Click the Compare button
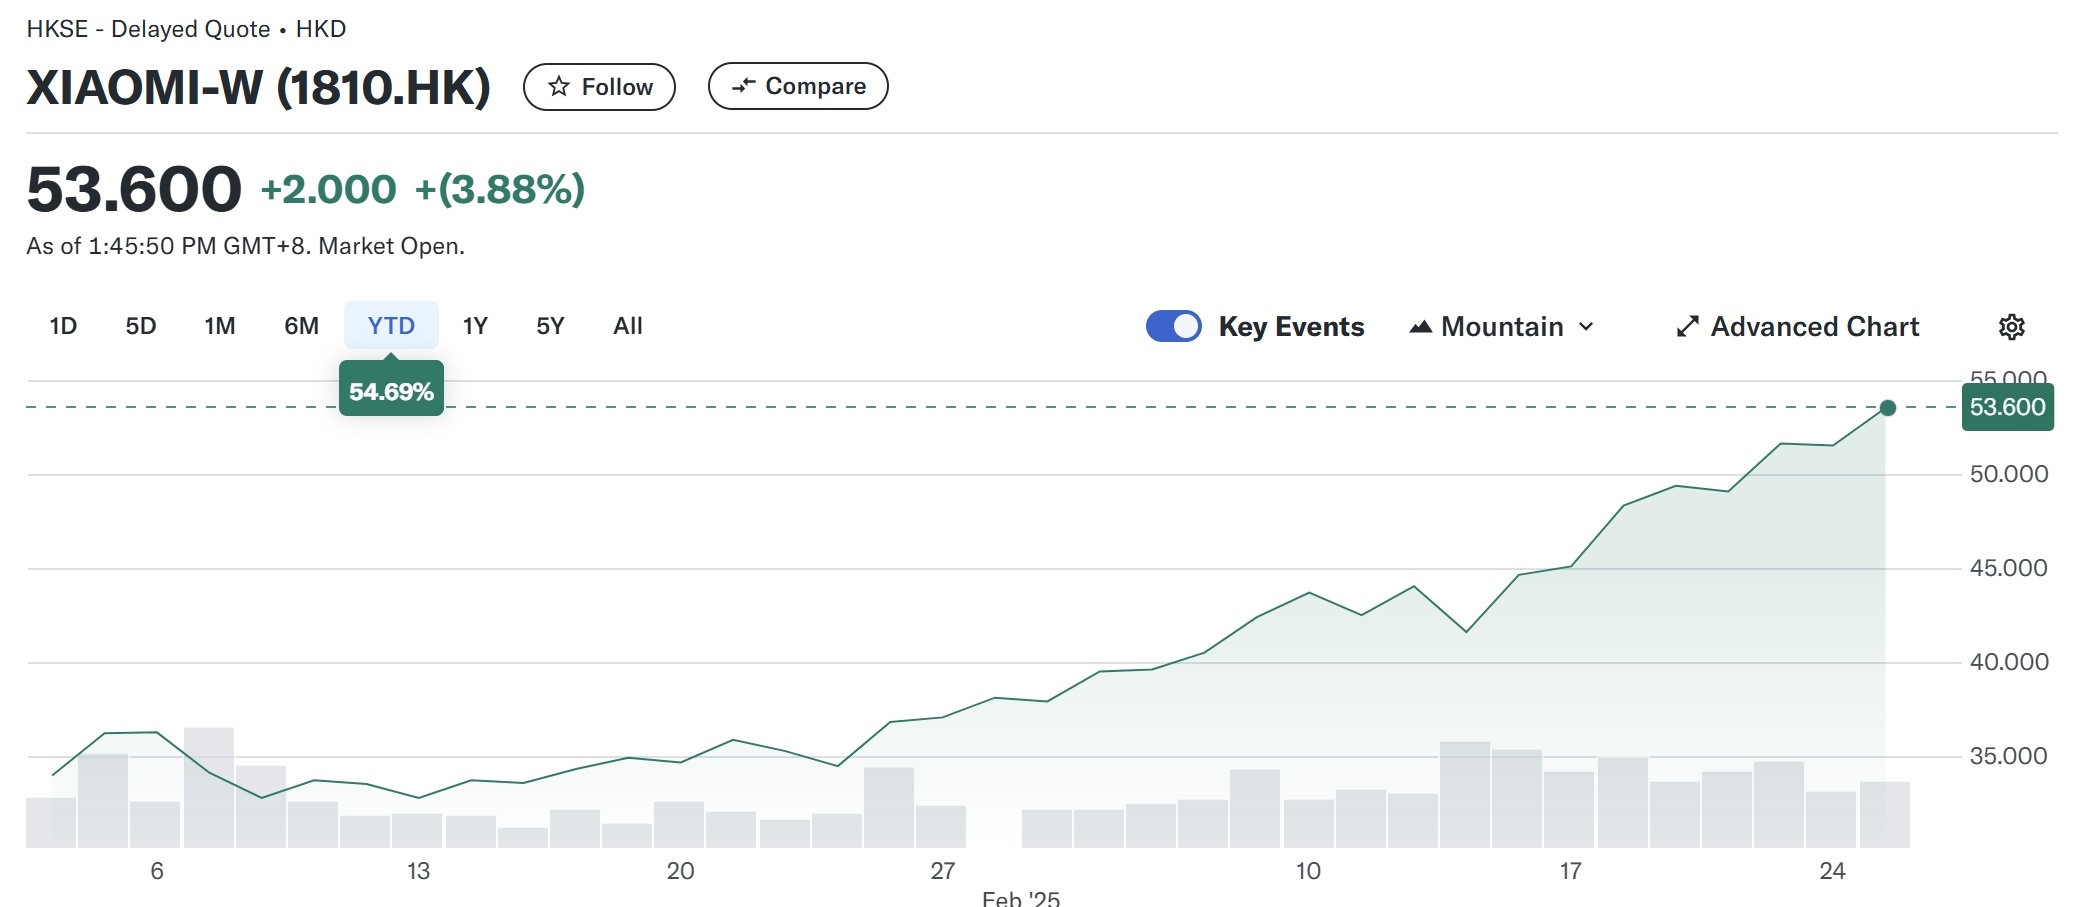This screenshot has width=2083, height=907. 798,87
